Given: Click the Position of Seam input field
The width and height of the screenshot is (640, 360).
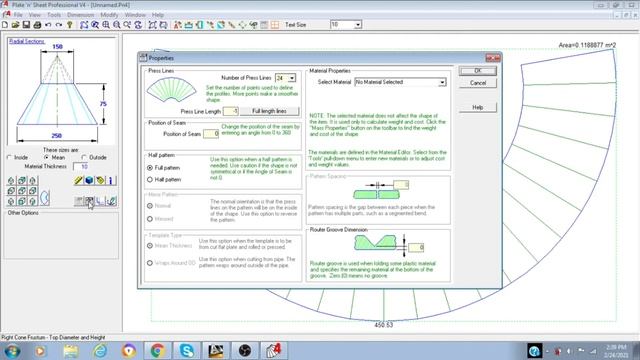Looking at the screenshot, I should pyautogui.click(x=211, y=134).
